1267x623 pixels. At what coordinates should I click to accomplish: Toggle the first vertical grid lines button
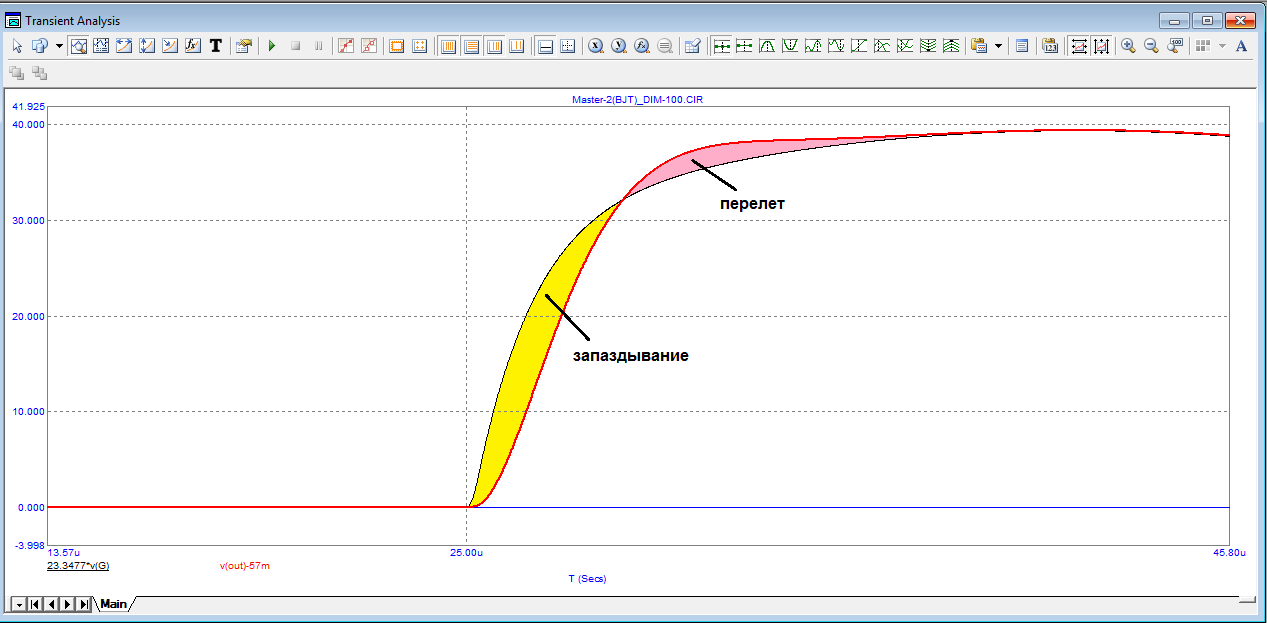(x=448, y=46)
